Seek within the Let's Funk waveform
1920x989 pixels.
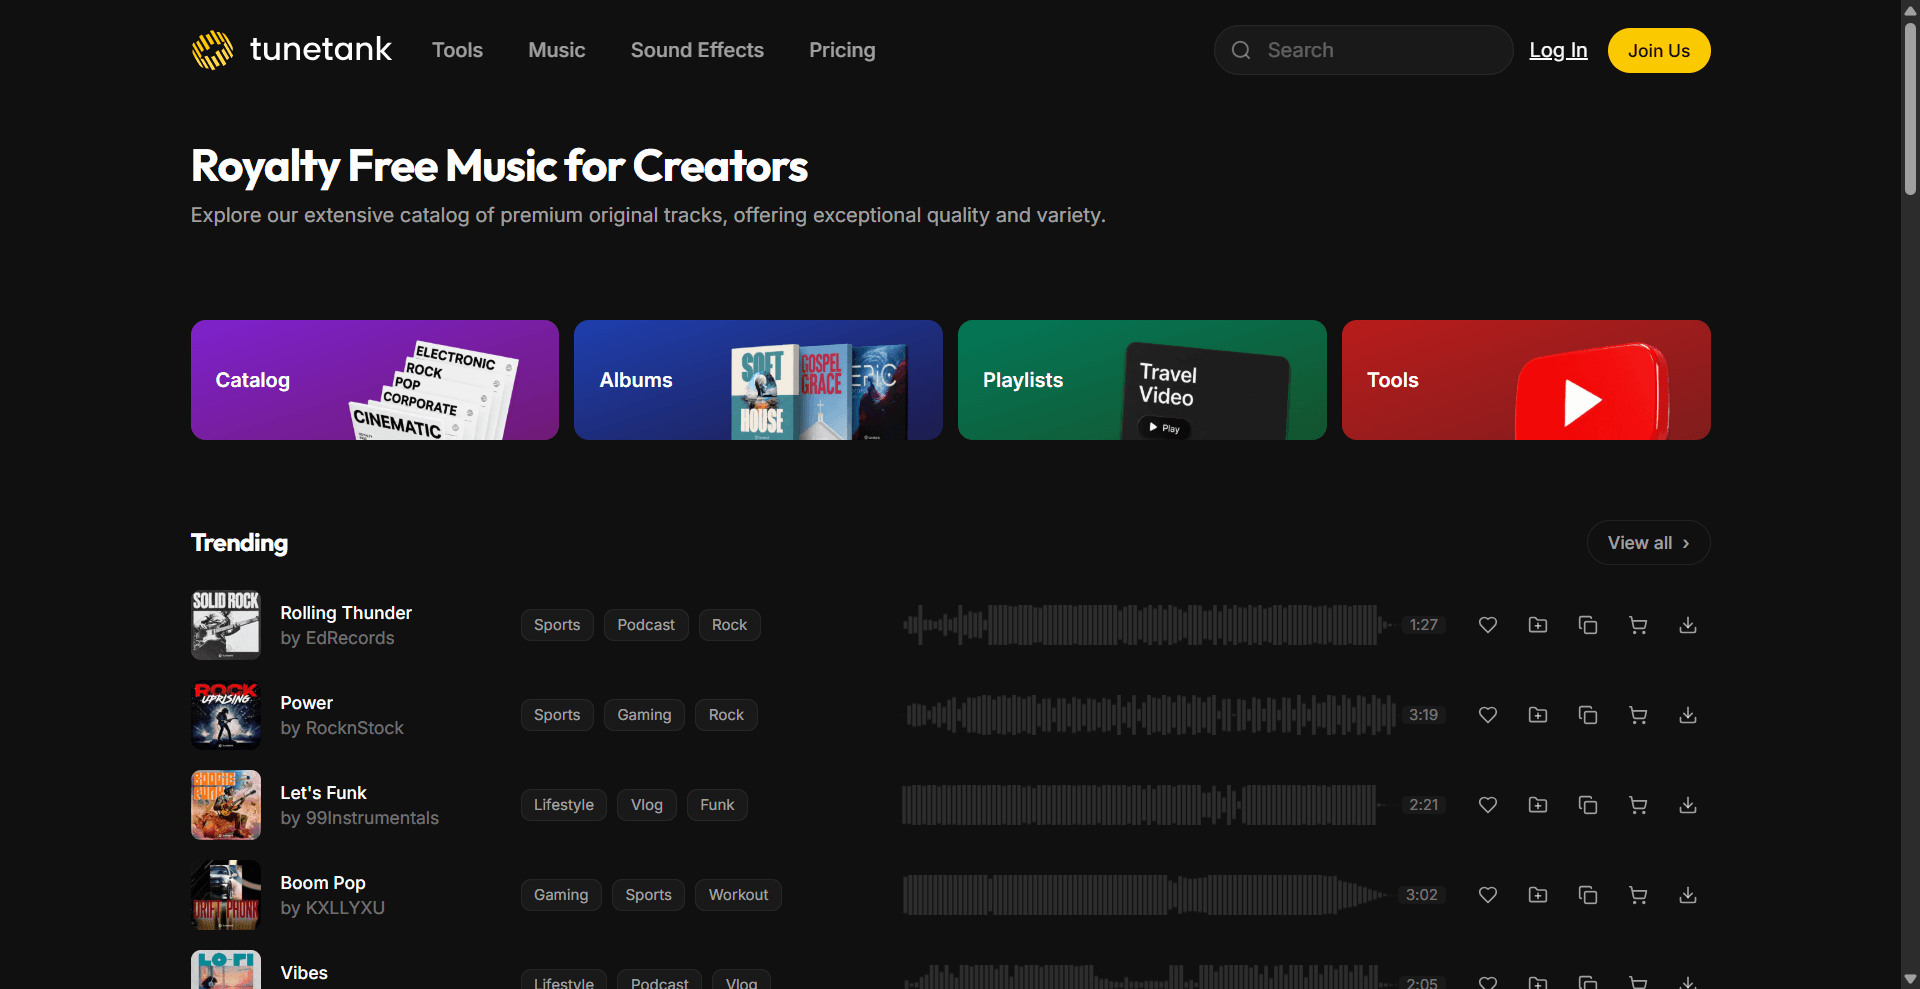click(1148, 805)
